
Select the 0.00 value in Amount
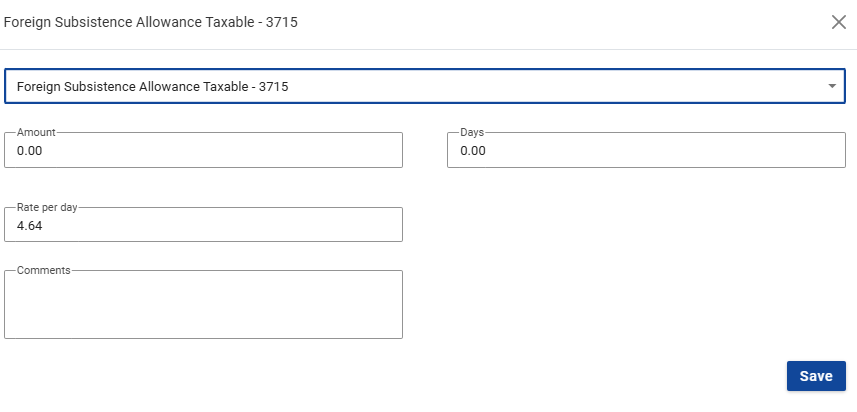pyautogui.click(x=30, y=151)
